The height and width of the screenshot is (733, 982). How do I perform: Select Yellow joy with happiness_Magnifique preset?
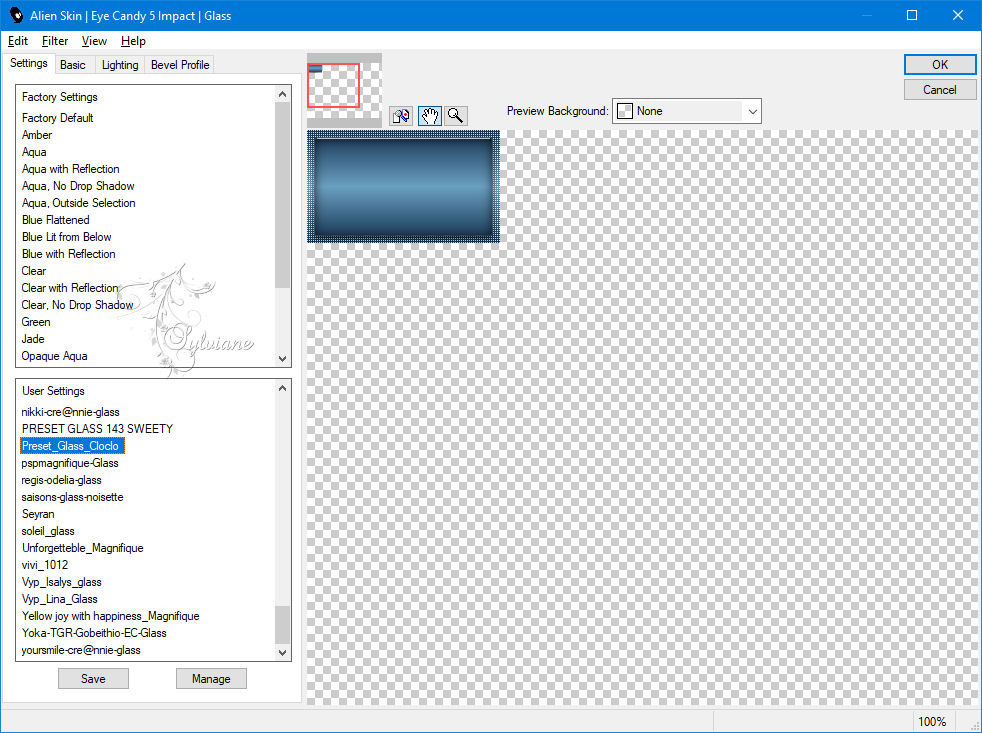[x=110, y=616]
